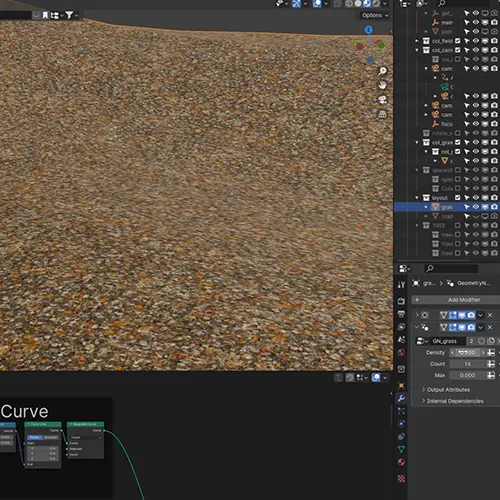This screenshot has height=500, width=500.
Task: Click the pan view hand gizmo
Action: [x=382, y=85]
